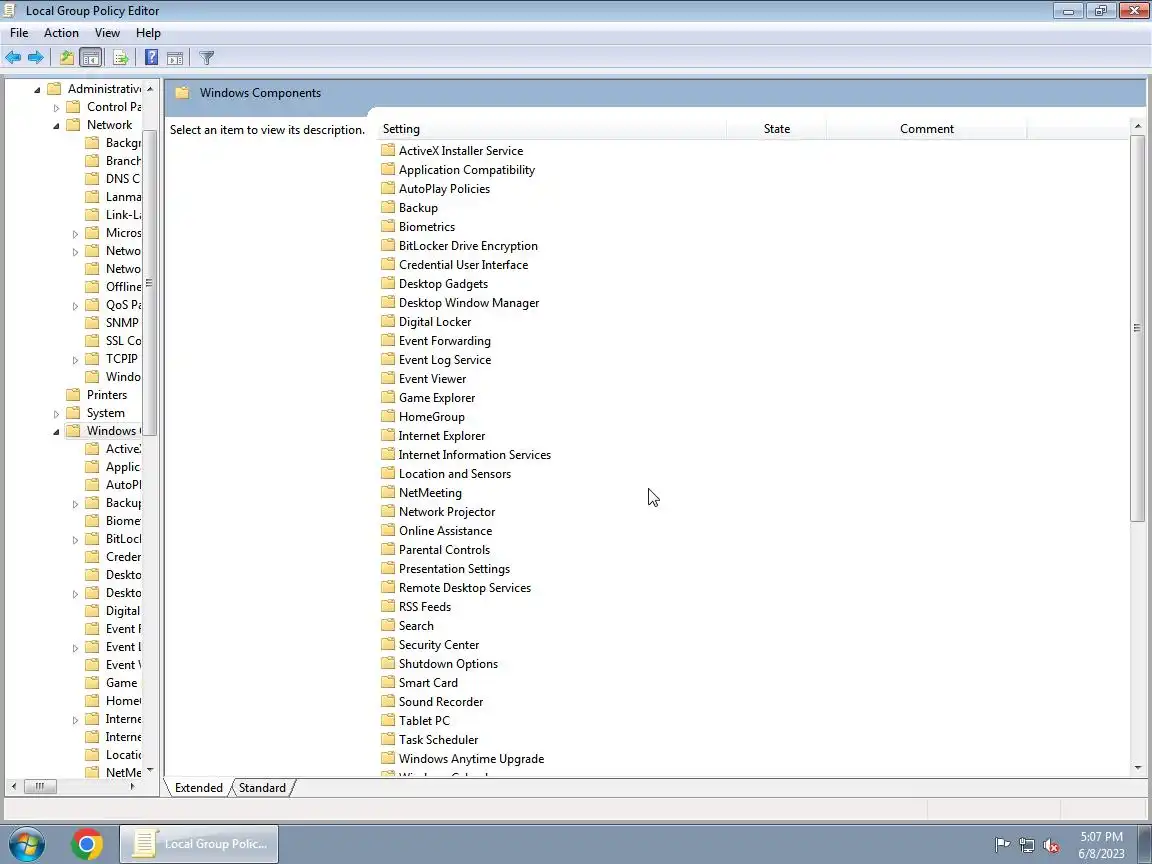Select 'Security Center' in the list
Screen dimensions: 1152x864
(439, 645)
